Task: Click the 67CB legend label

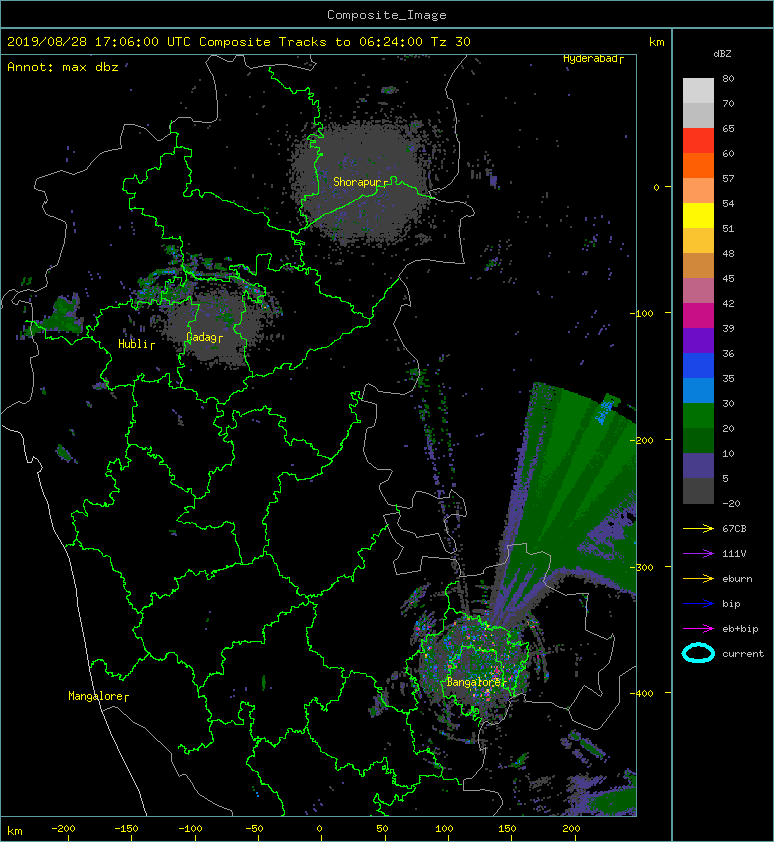Action: pos(734,528)
